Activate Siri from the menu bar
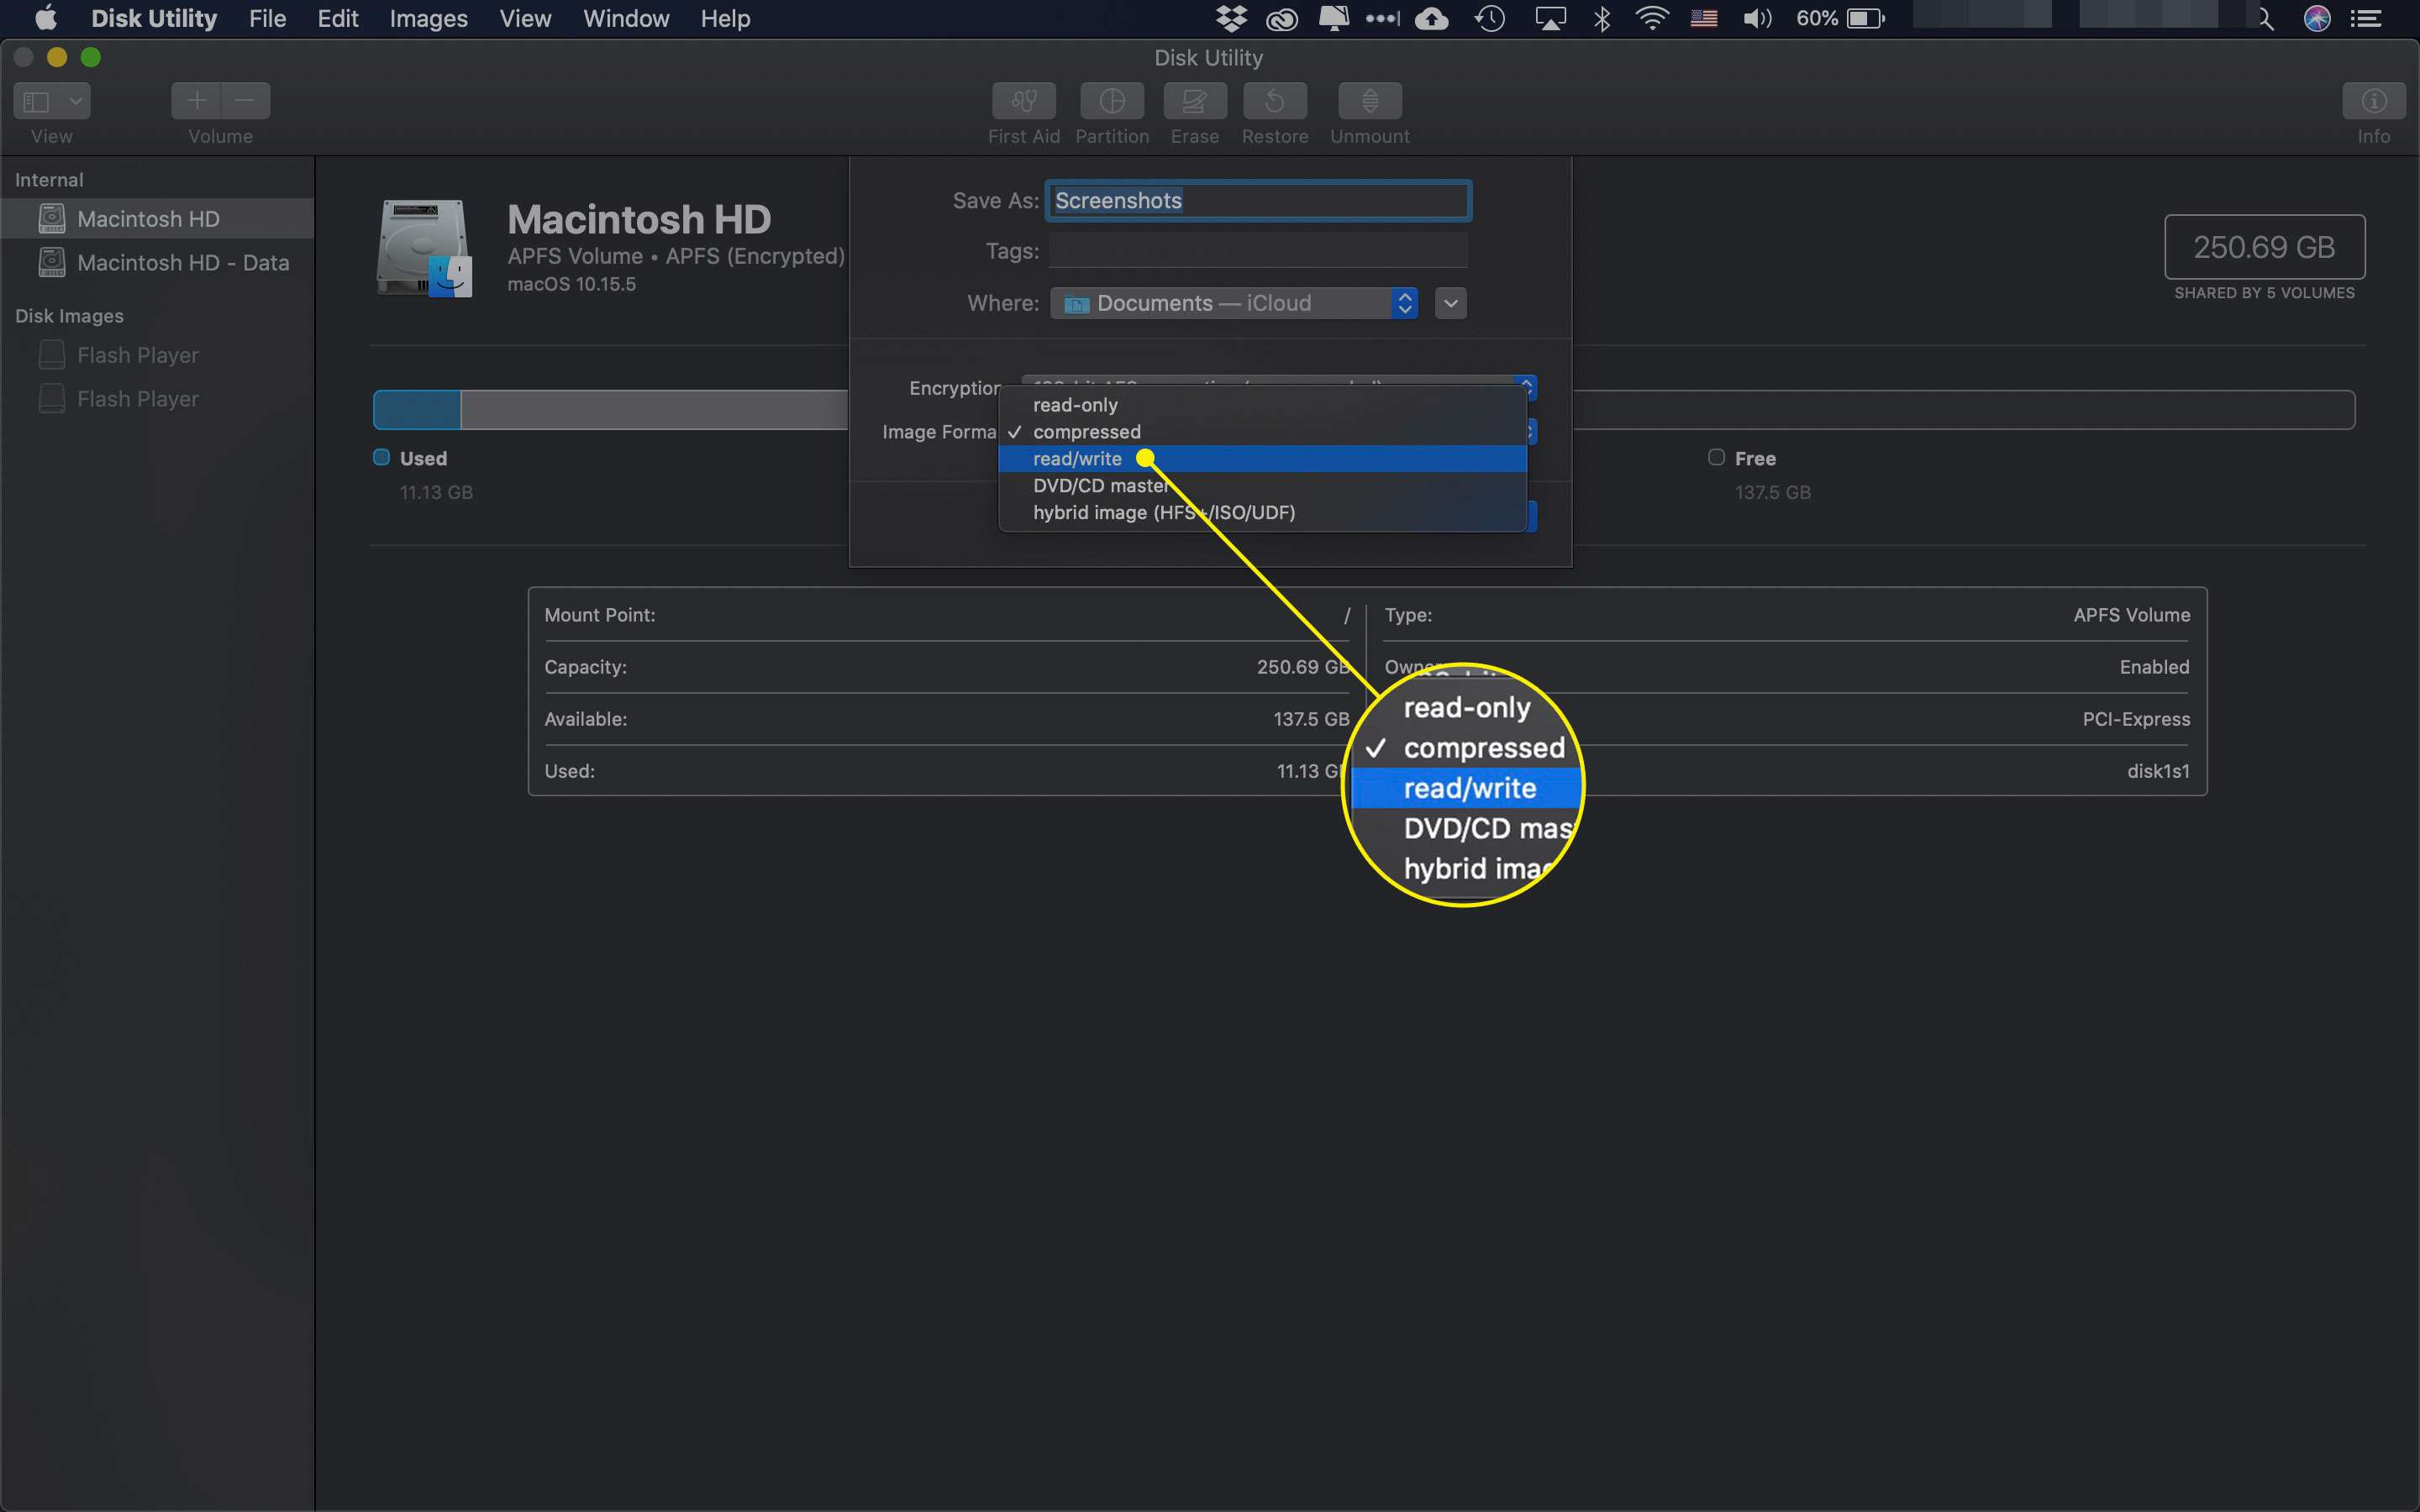Image resolution: width=2420 pixels, height=1512 pixels. tap(2317, 18)
